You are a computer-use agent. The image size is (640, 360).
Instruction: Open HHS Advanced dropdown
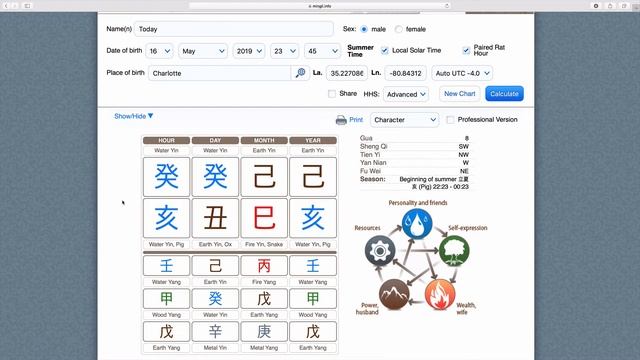[406, 94]
